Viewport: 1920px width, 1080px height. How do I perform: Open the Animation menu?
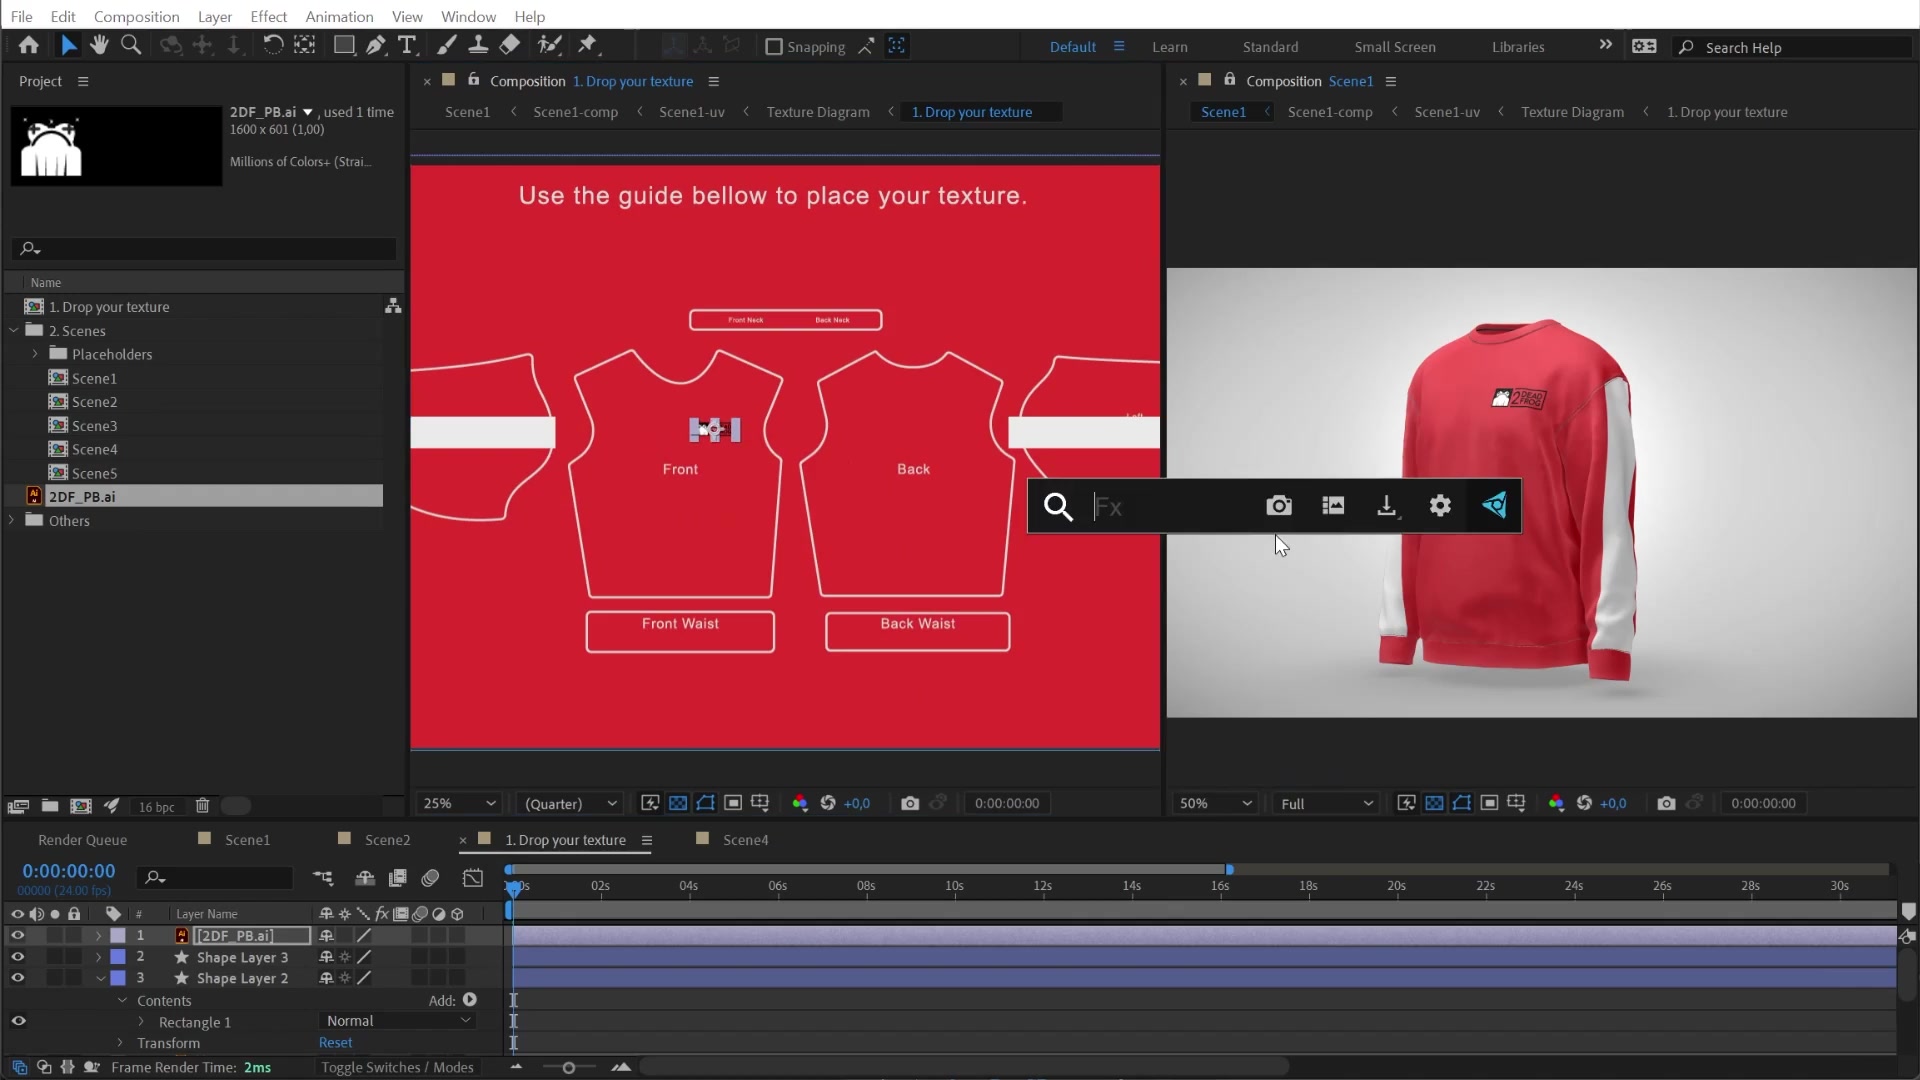tap(339, 16)
